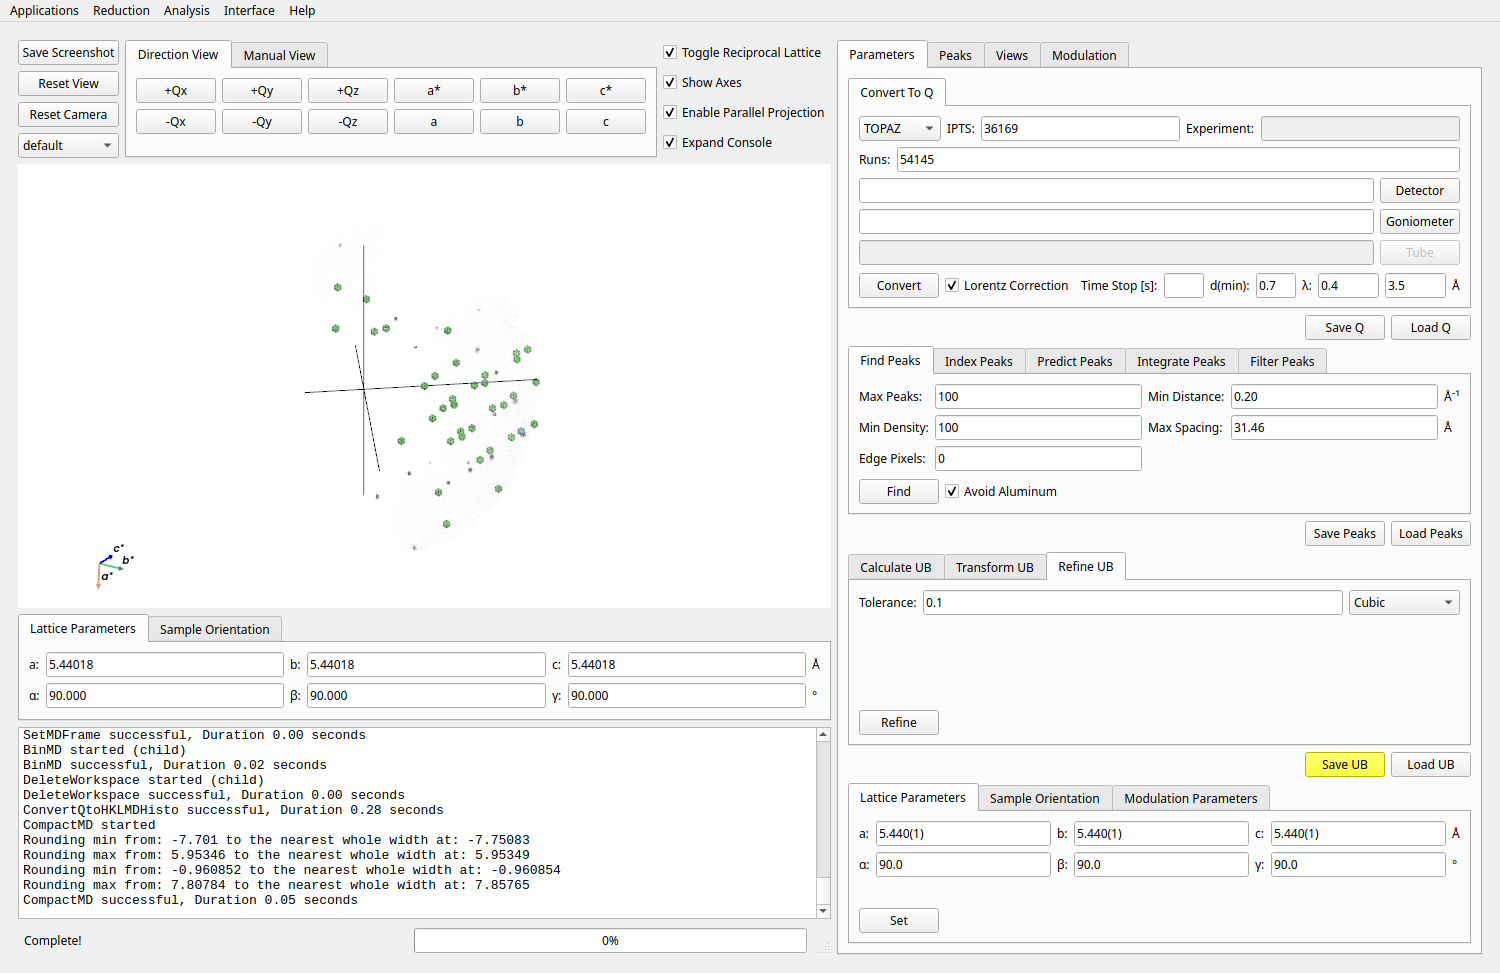Open the Interface menu
The image size is (1500, 973).
pos(249,10)
